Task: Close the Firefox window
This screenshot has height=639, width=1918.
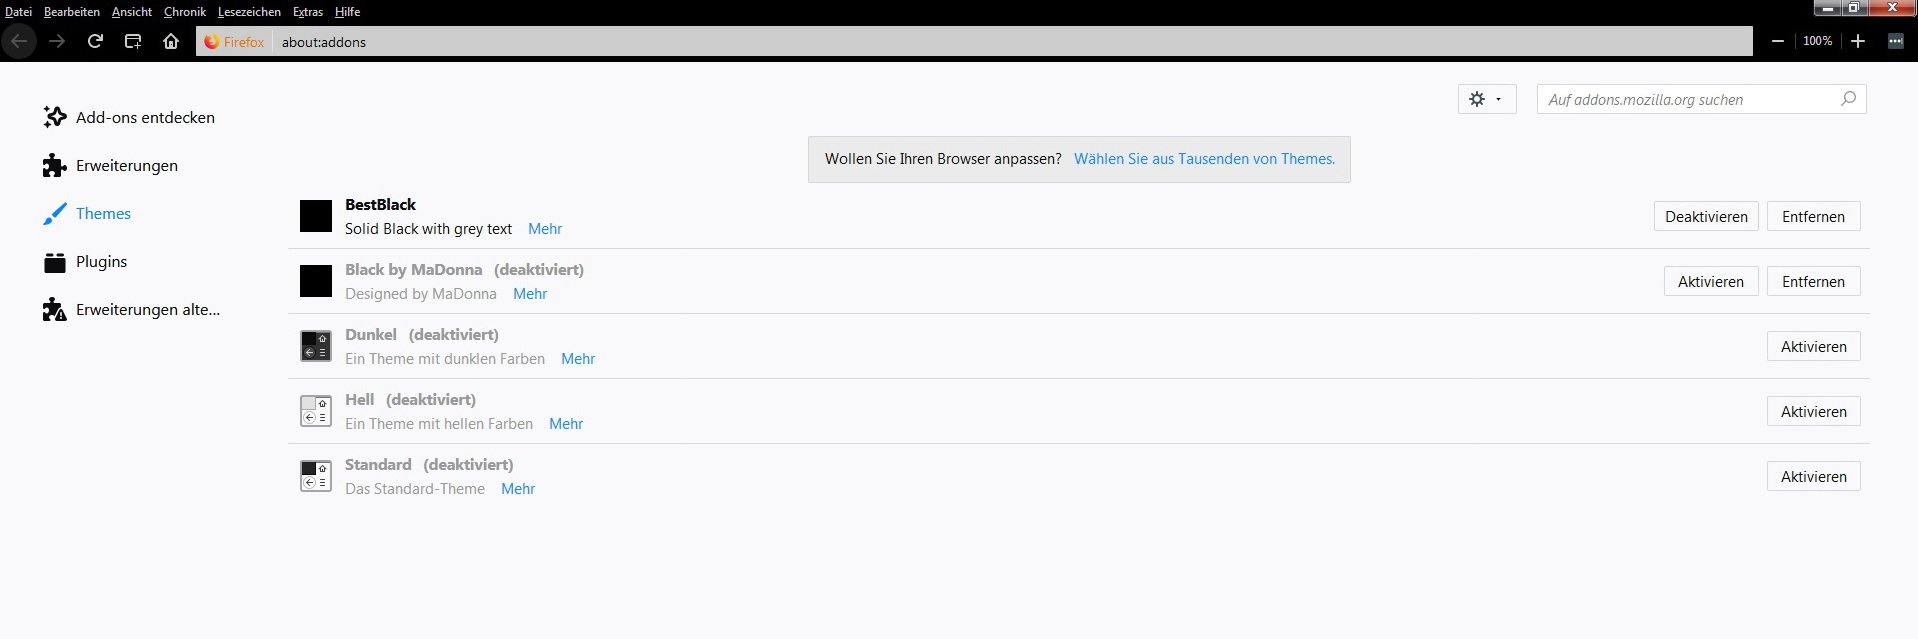Action: [1891, 8]
